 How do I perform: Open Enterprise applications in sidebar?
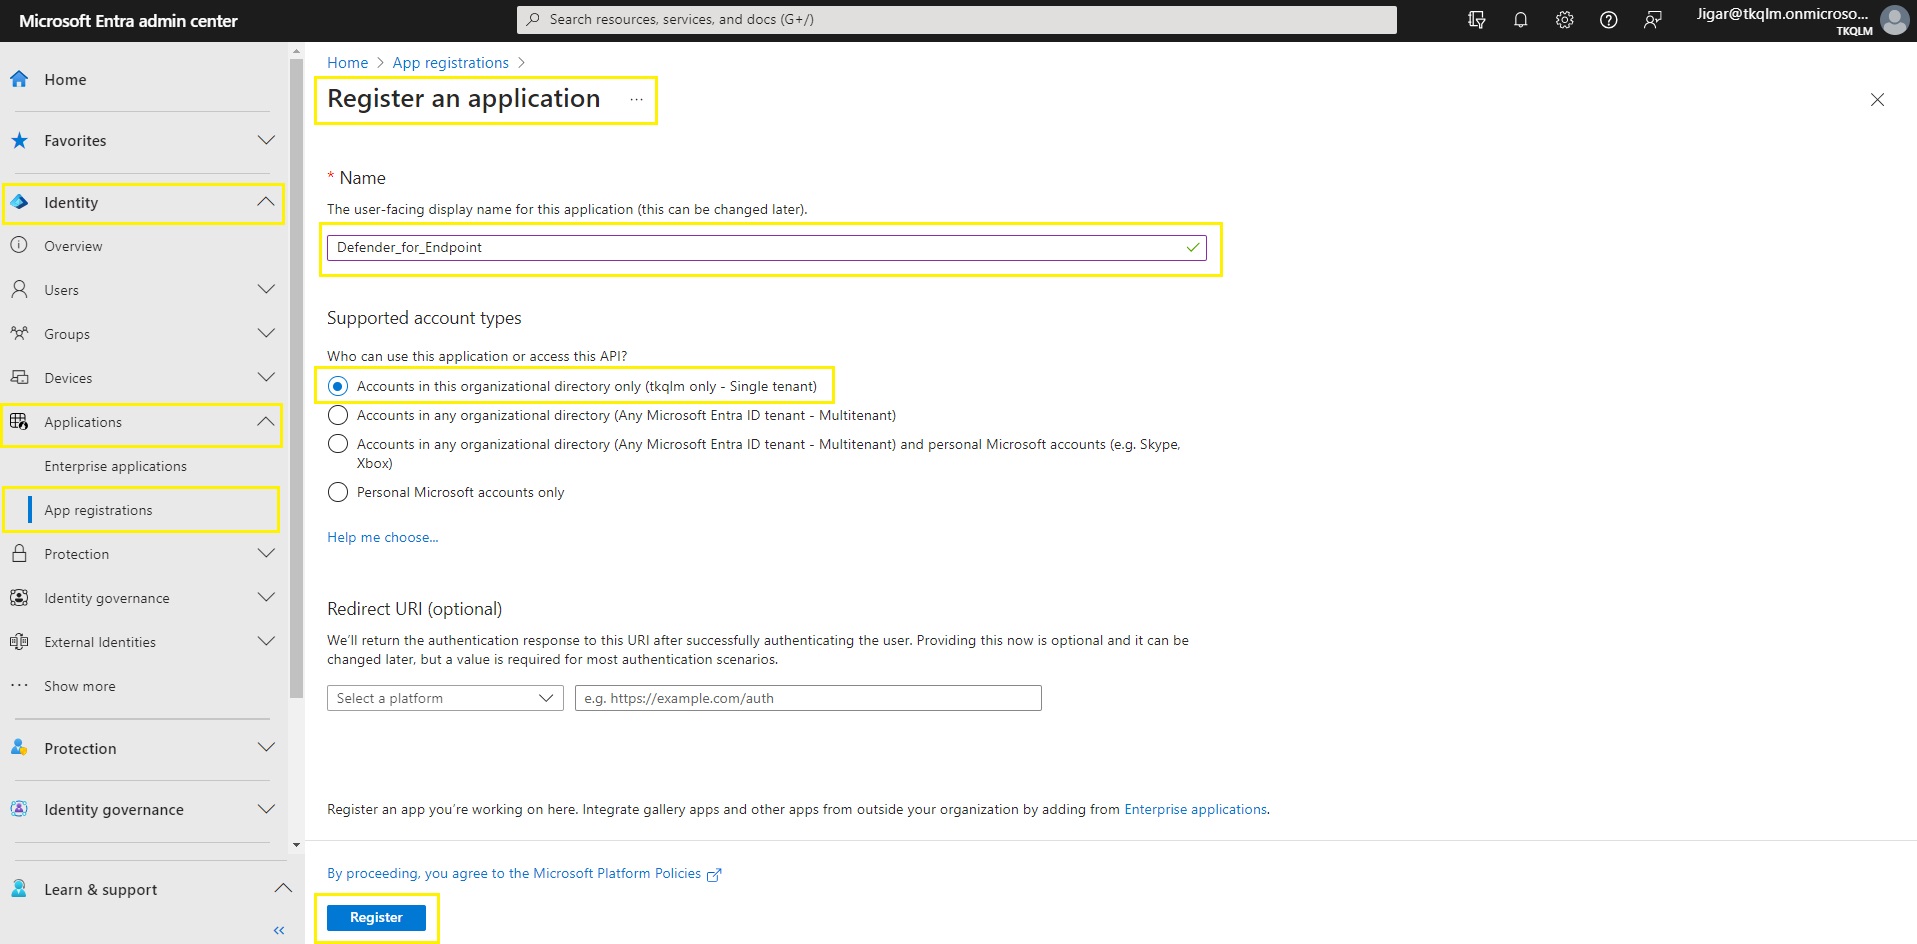click(x=115, y=466)
